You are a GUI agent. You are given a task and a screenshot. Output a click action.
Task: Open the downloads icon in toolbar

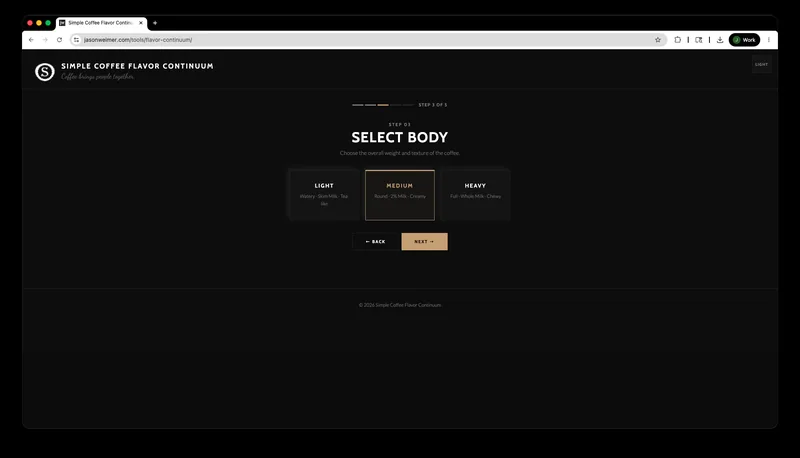(720, 40)
